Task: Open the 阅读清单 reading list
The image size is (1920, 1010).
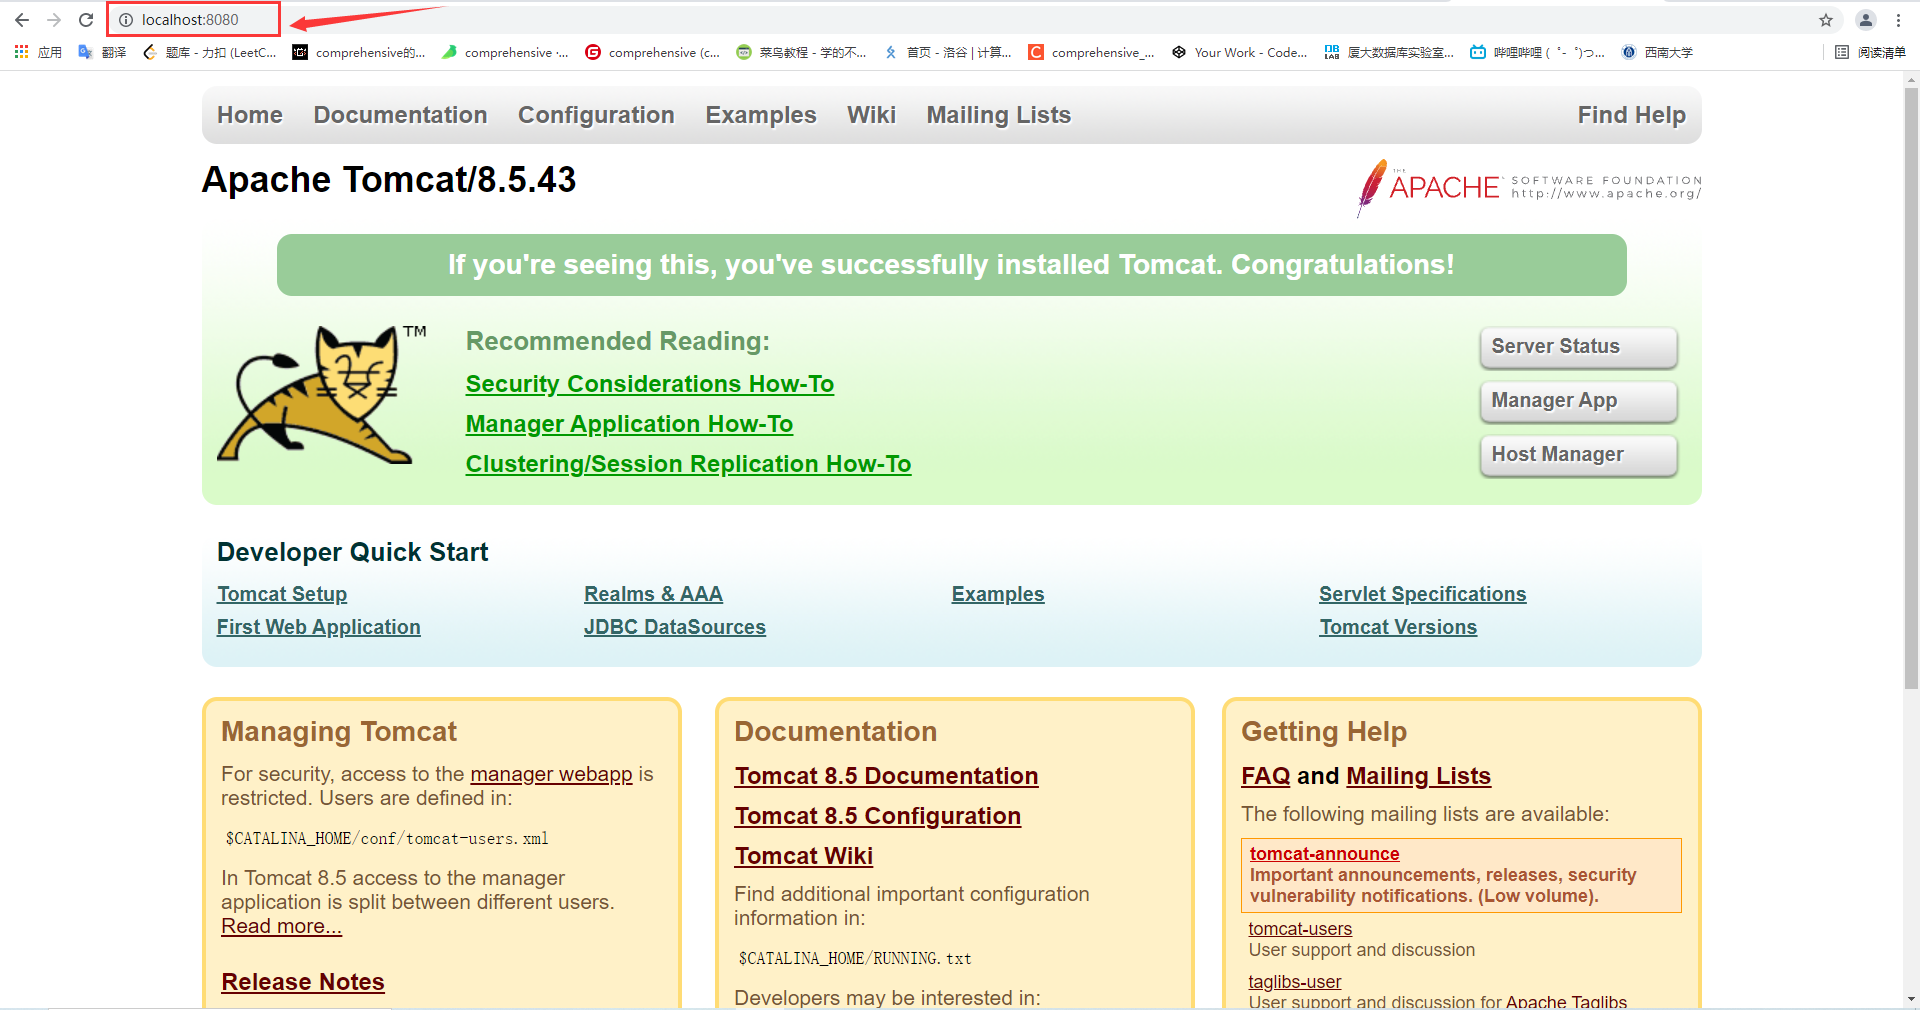Action: [1870, 52]
